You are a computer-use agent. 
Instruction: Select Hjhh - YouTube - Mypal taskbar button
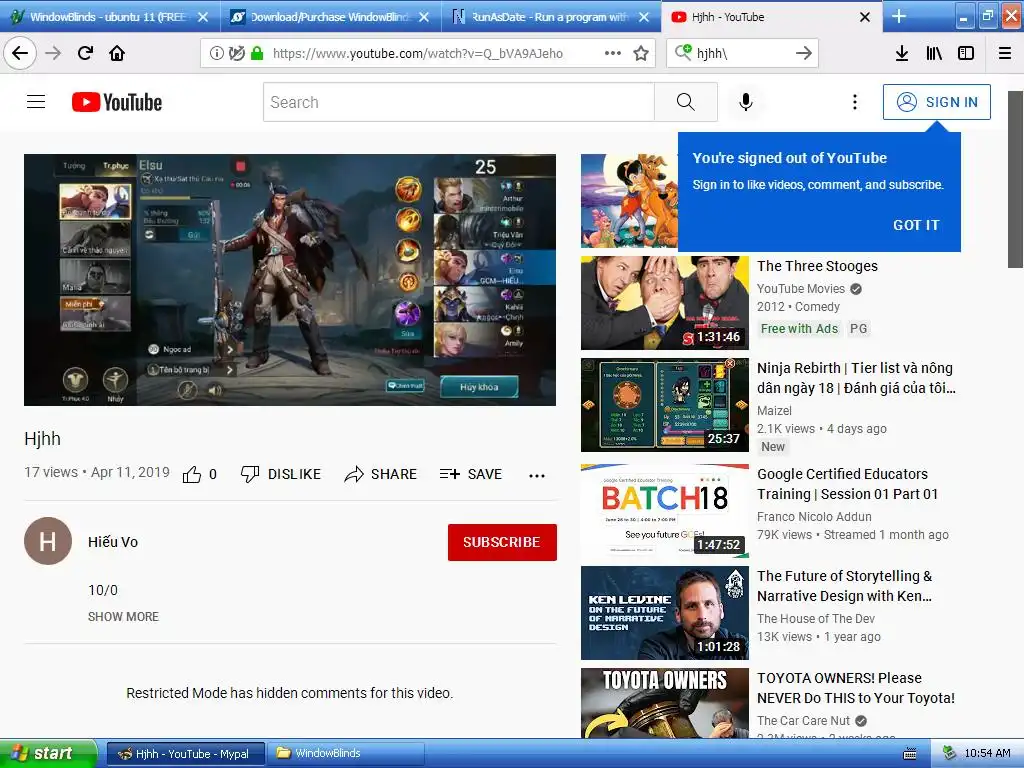pos(186,754)
